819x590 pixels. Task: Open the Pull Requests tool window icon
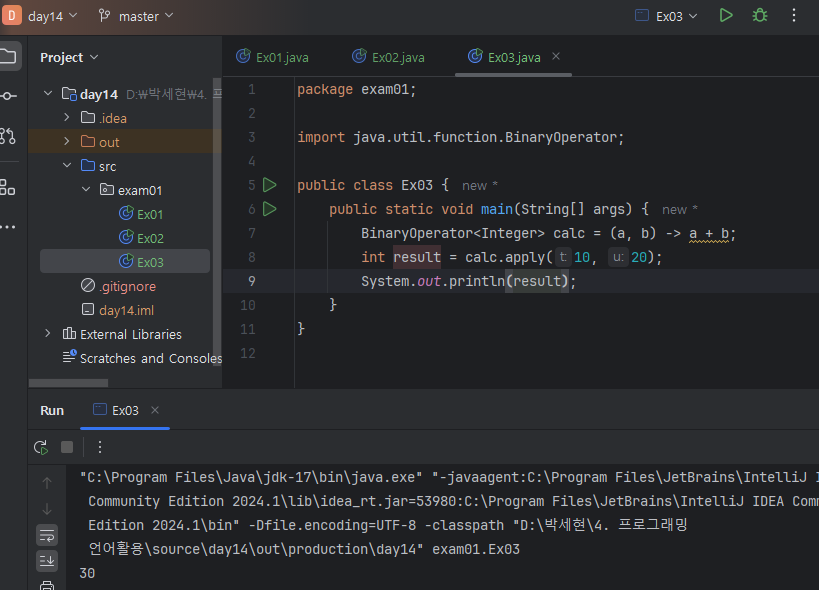(8, 136)
